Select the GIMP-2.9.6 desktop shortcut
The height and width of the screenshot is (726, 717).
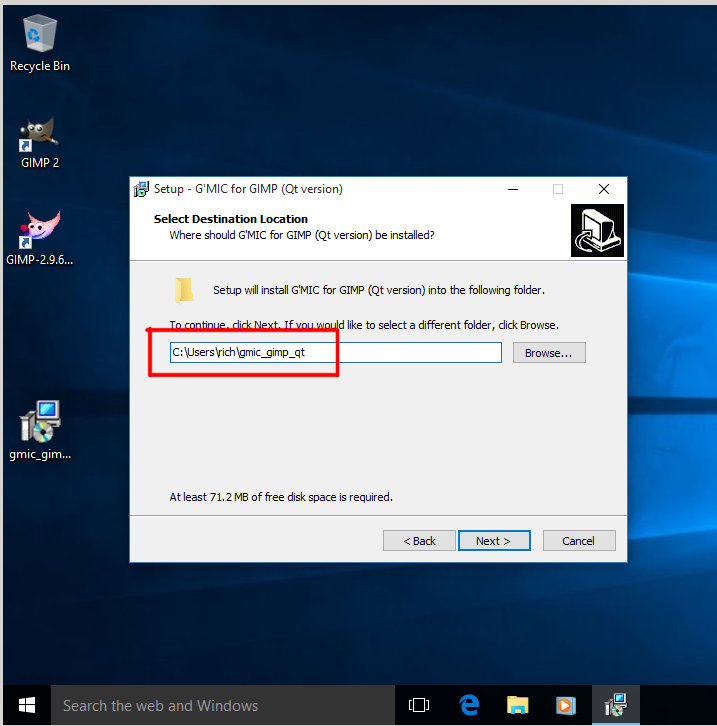click(40, 231)
